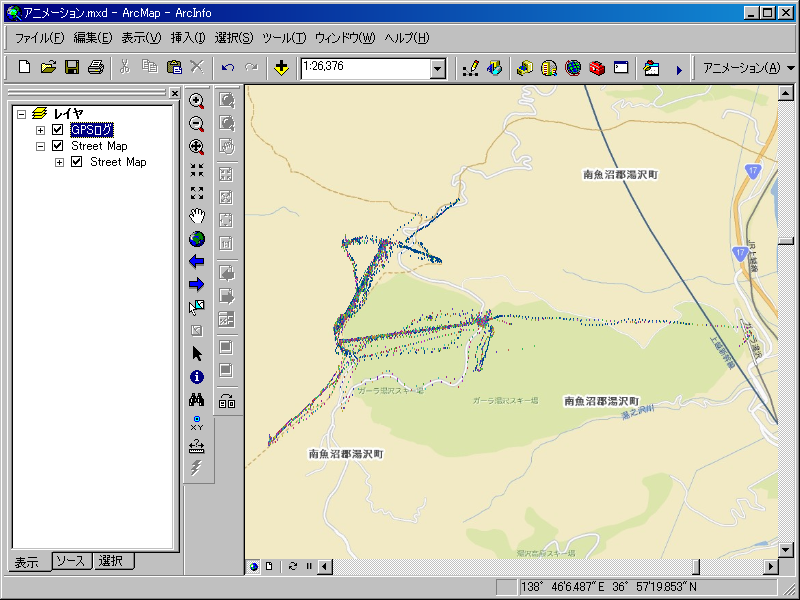Viewport: 800px width, 600px height.
Task: Choose the Select Features tool
Action: coord(197,307)
